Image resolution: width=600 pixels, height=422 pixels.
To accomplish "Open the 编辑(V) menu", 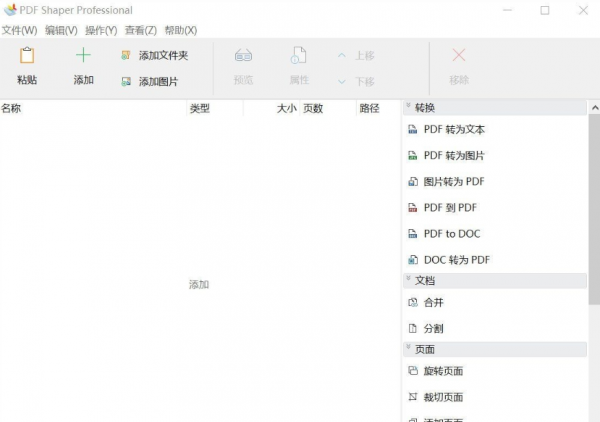I will (x=61, y=30).
